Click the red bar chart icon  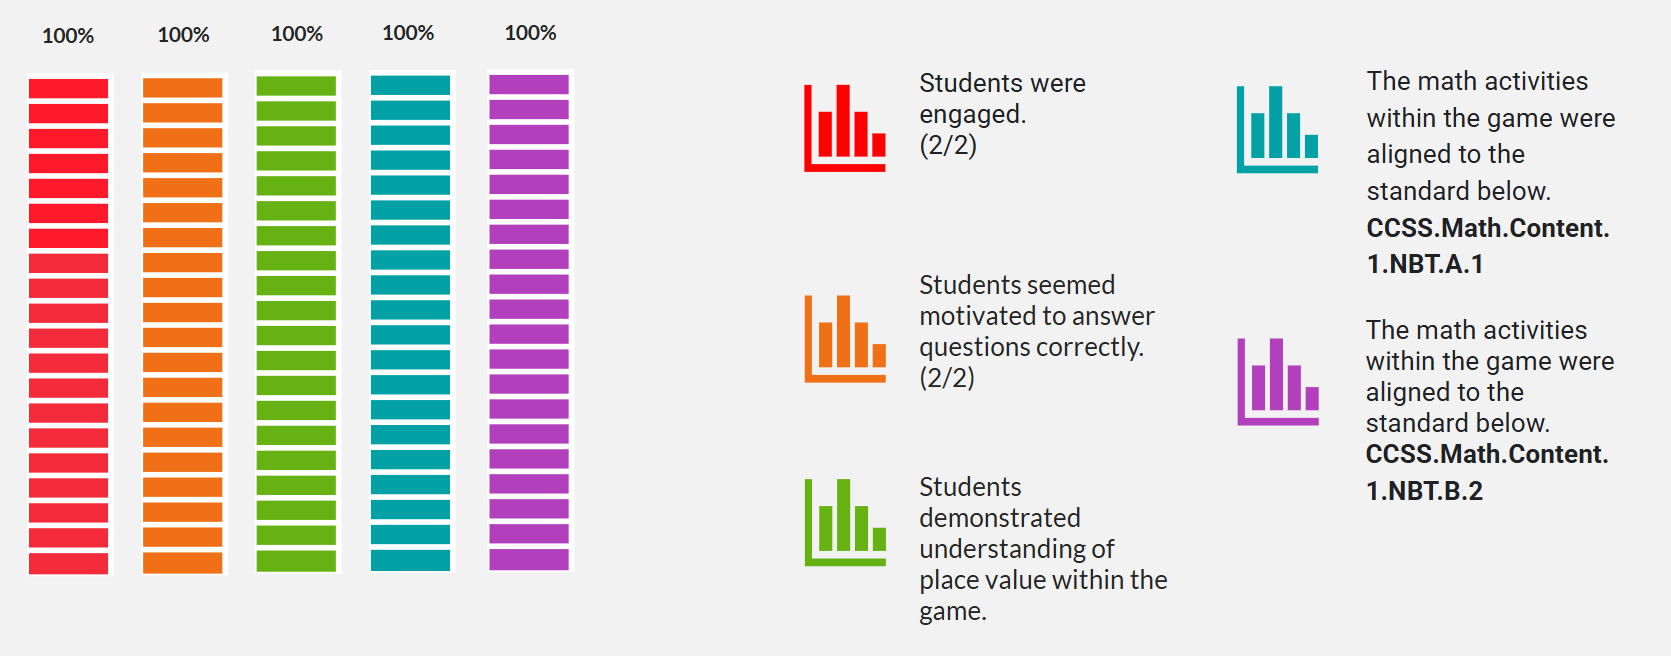coord(845,128)
